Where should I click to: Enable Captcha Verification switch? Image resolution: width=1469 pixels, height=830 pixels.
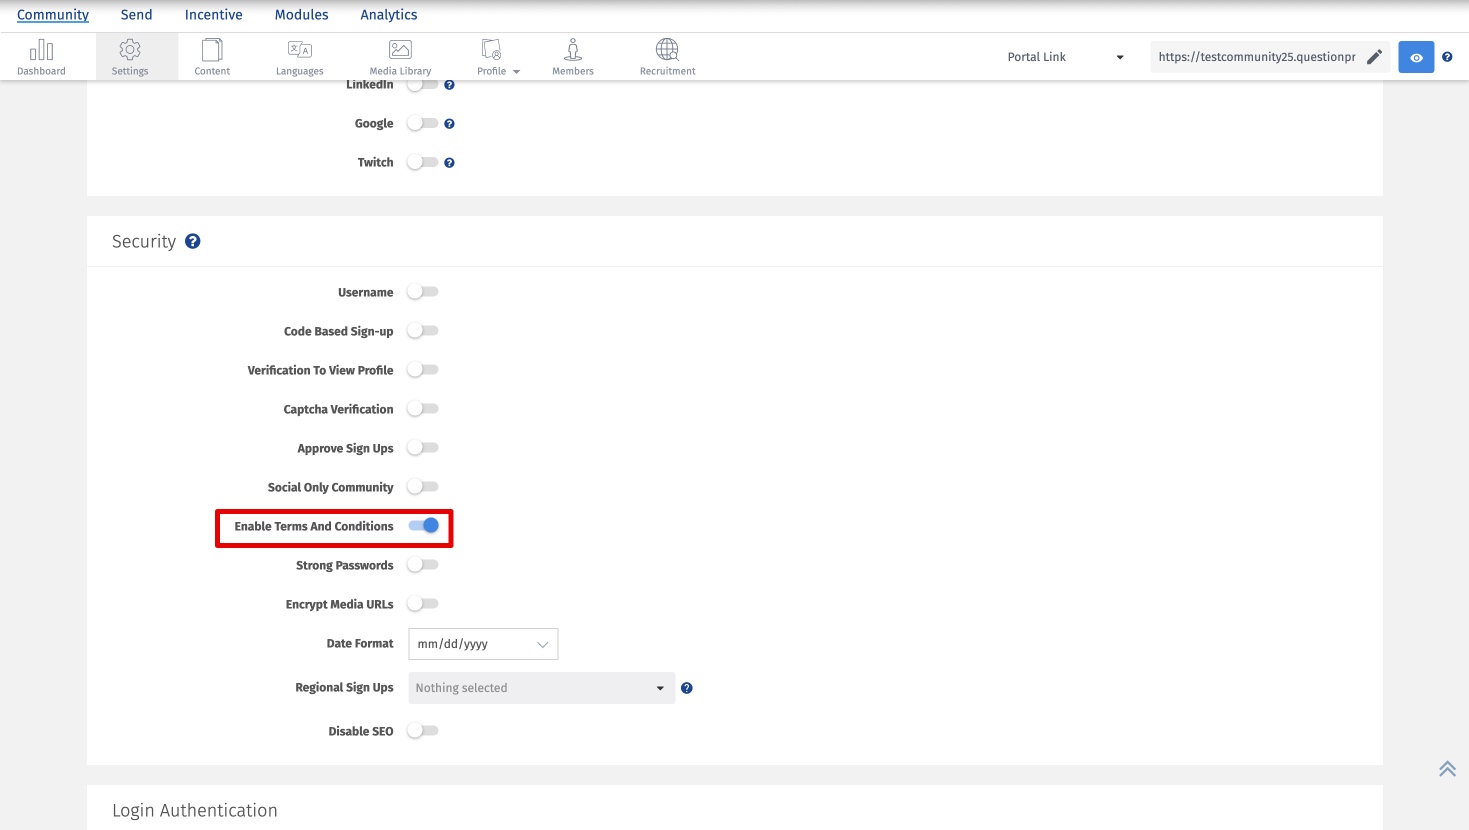click(423, 409)
